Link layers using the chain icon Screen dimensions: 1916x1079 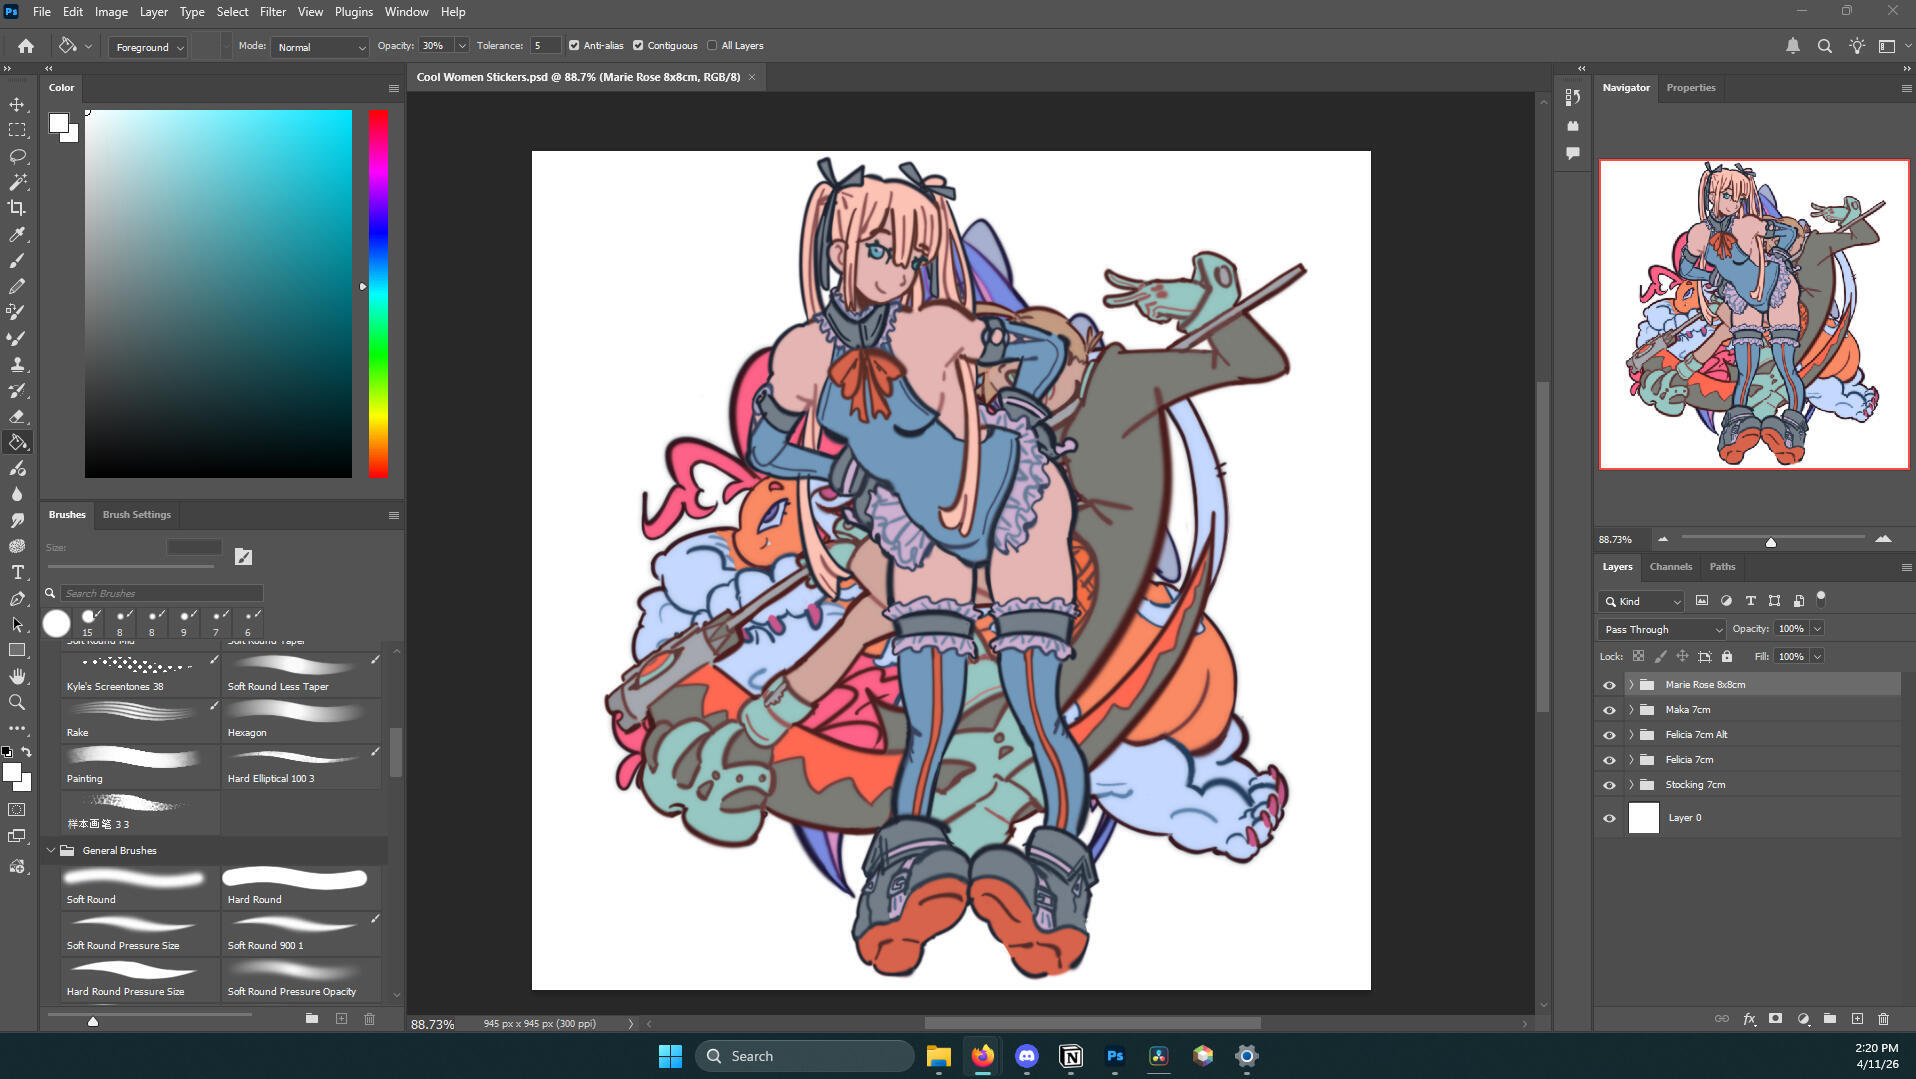1722,1019
